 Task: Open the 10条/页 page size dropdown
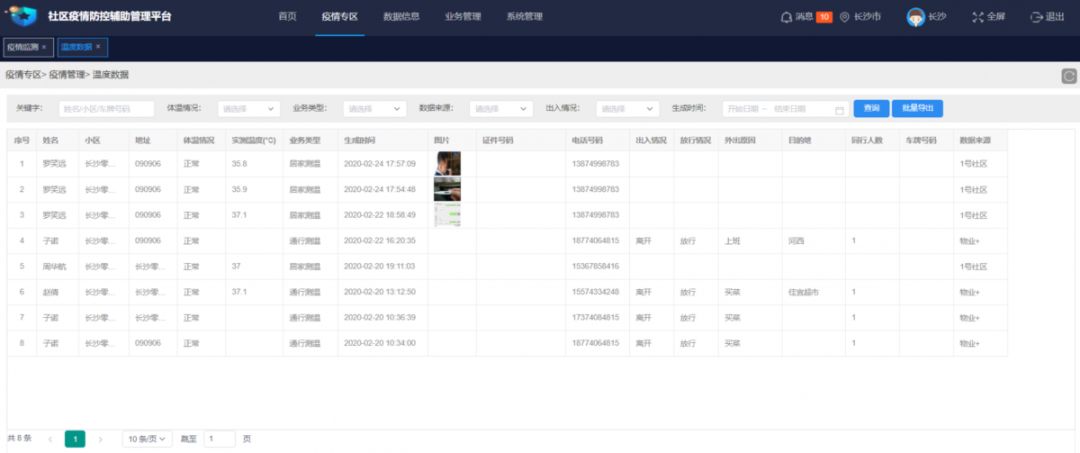click(x=147, y=439)
